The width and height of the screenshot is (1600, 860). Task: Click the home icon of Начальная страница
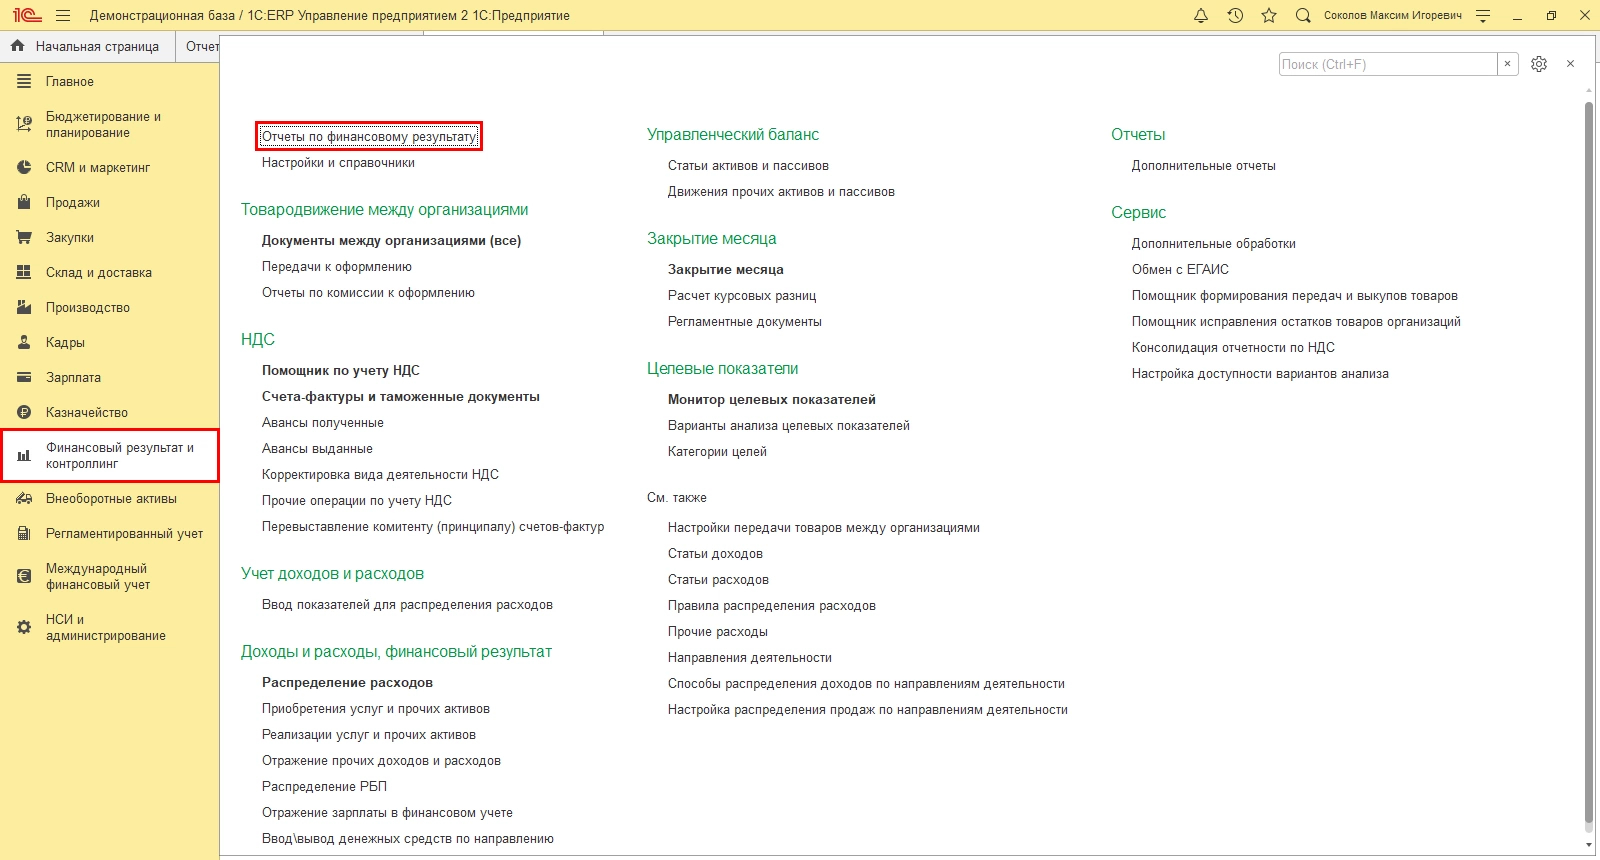pos(17,46)
